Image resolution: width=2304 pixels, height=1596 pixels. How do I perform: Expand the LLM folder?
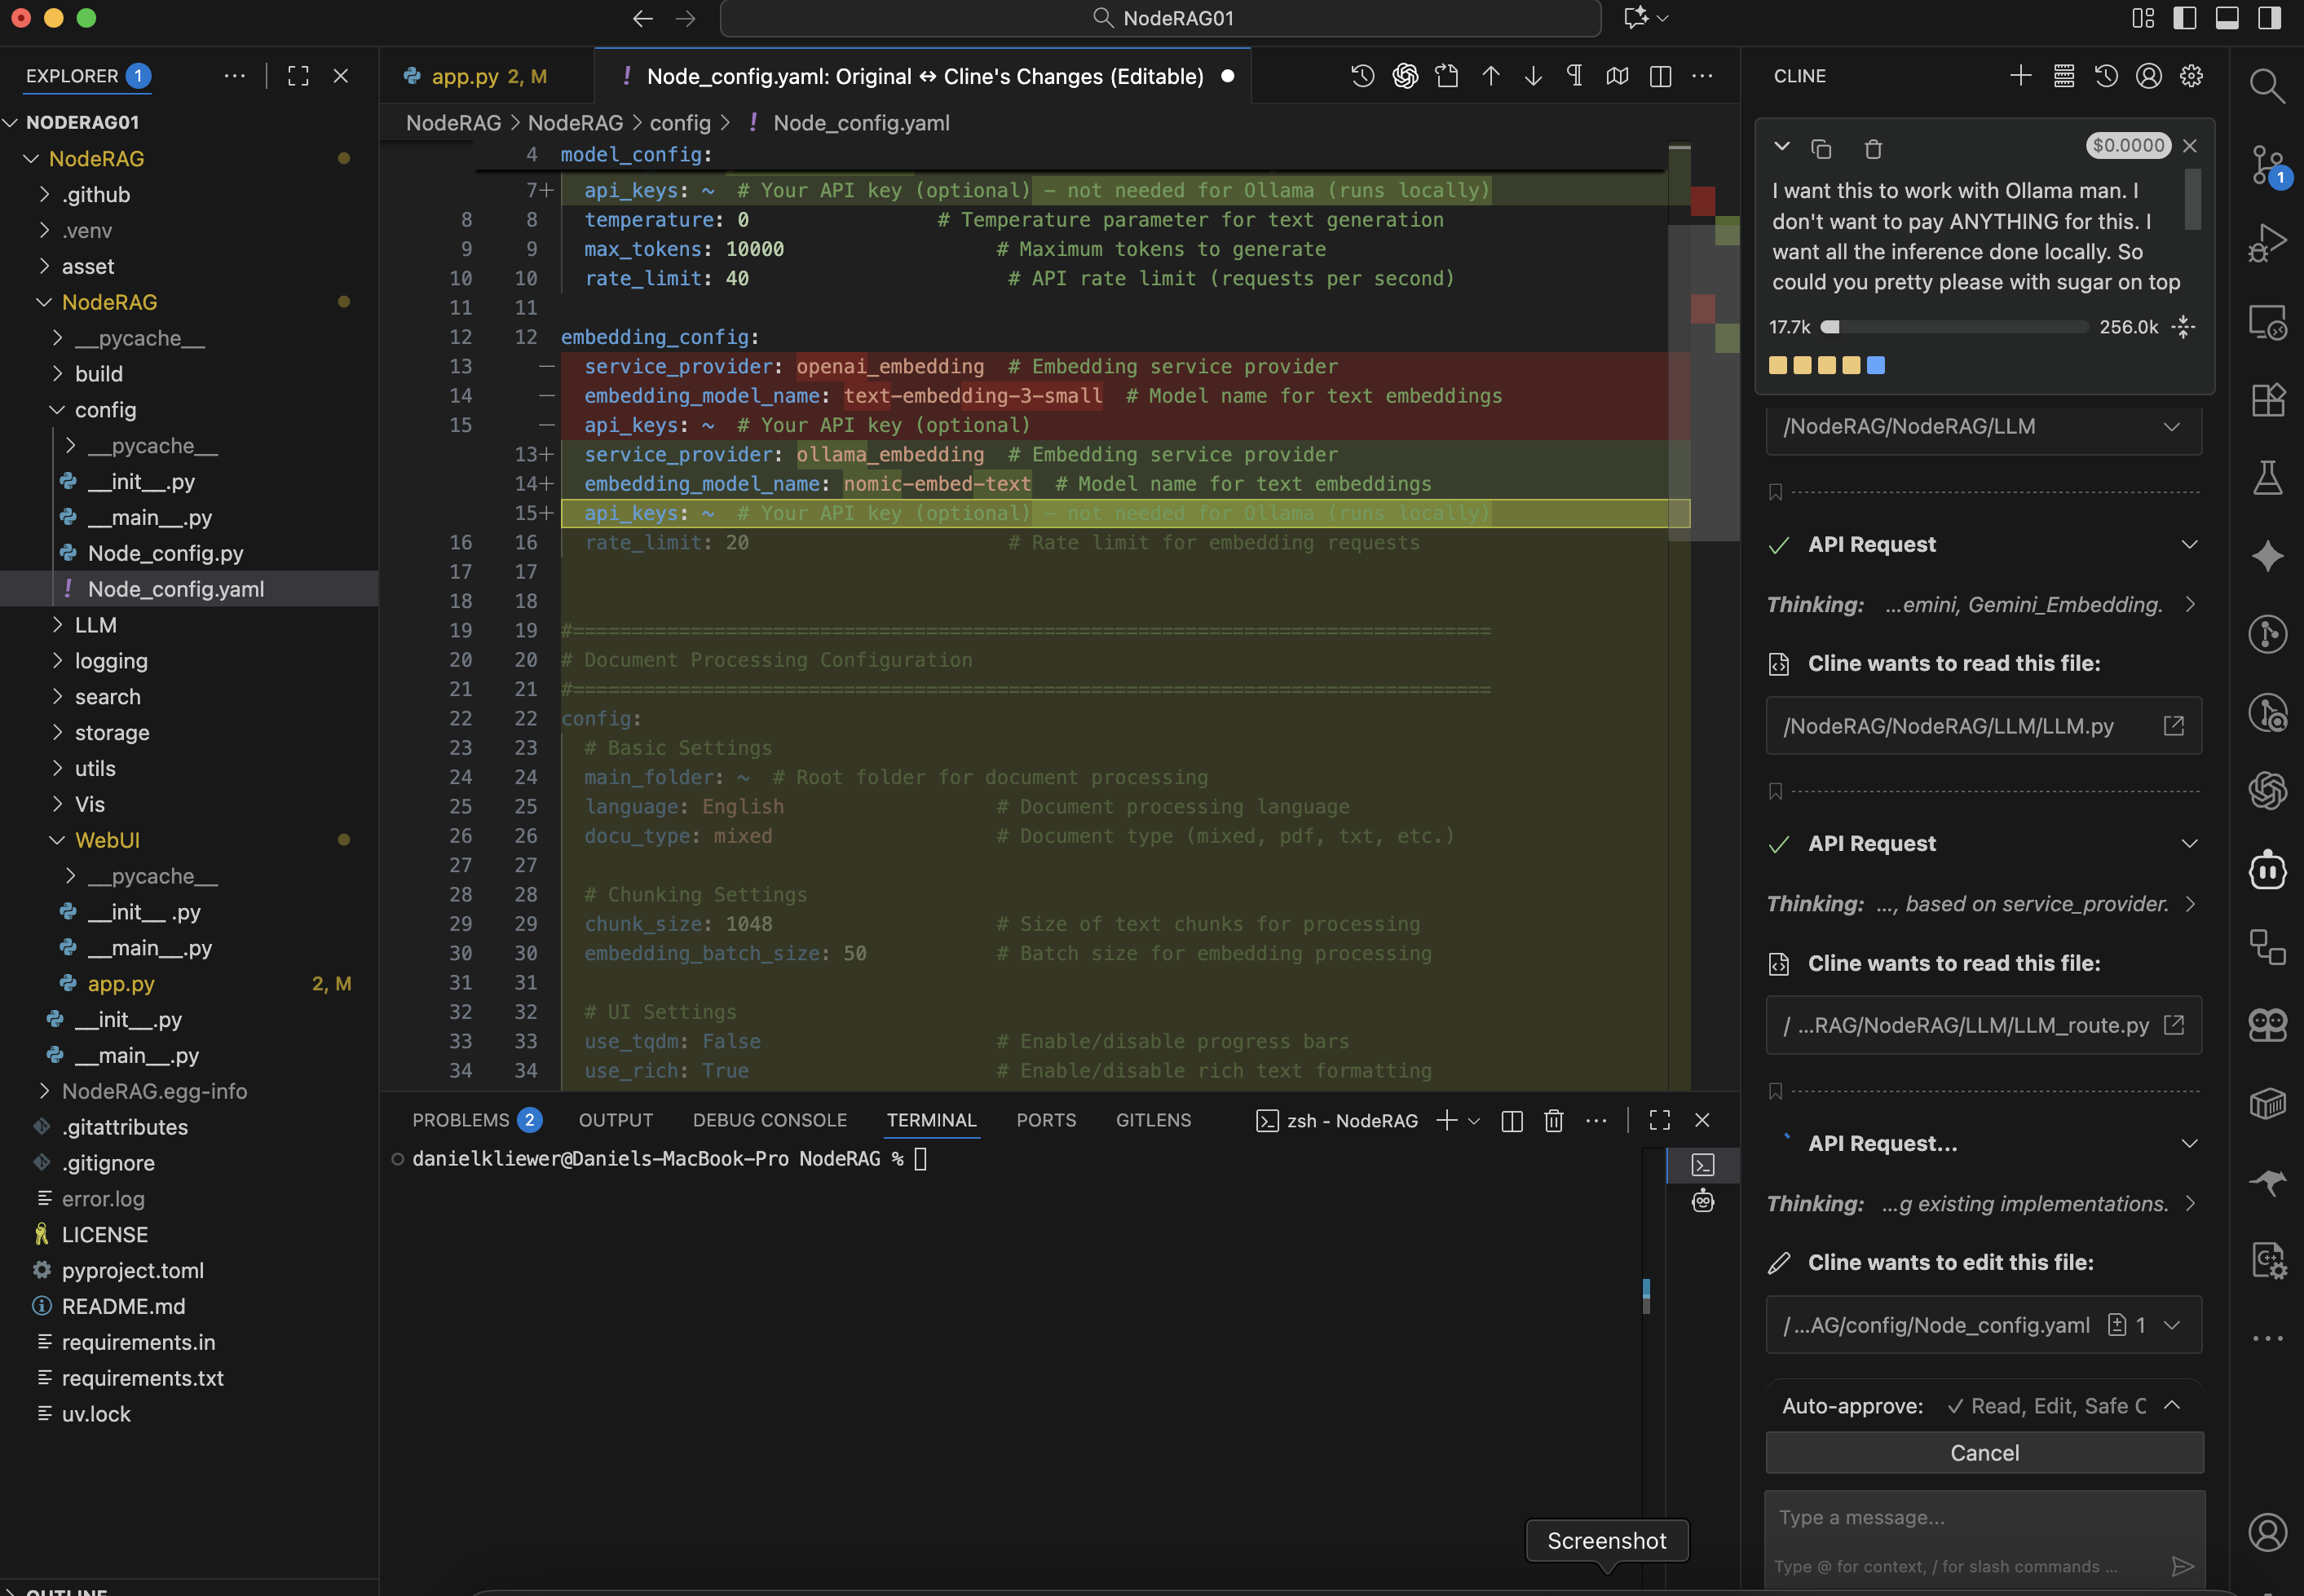tap(95, 625)
